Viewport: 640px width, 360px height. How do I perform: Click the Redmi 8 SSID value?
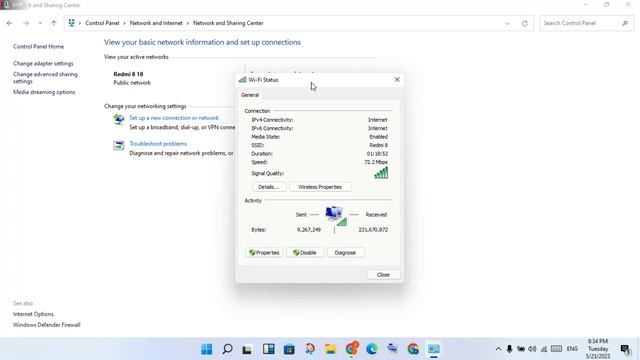coord(378,145)
